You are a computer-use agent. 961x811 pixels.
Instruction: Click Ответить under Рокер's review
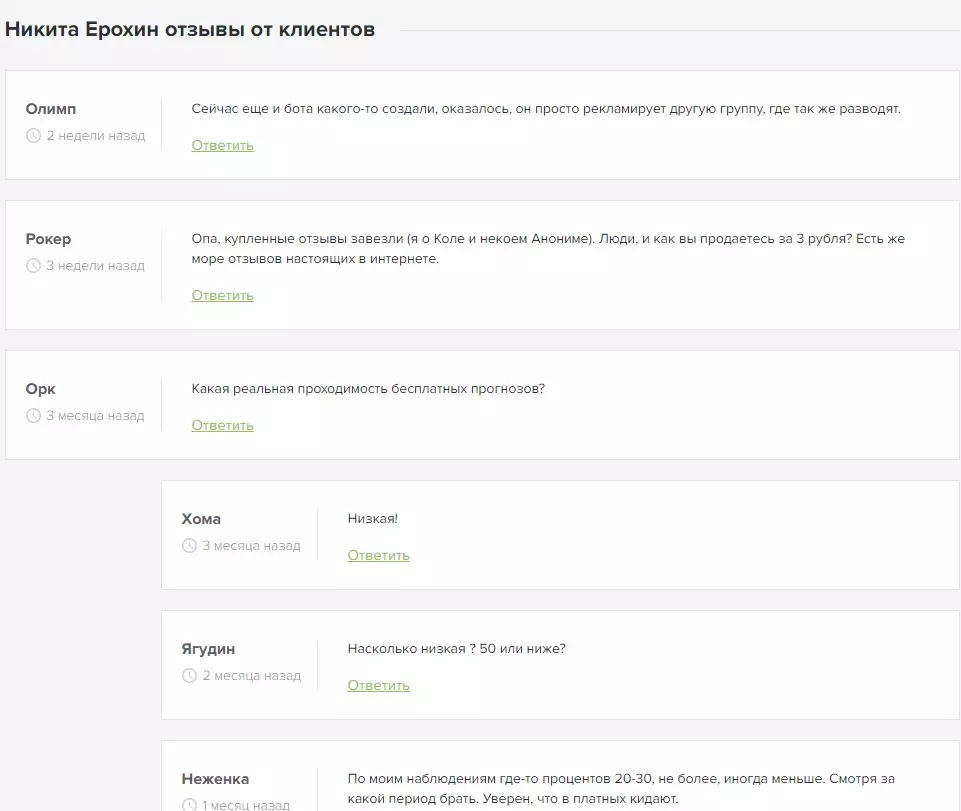pyautogui.click(x=222, y=295)
